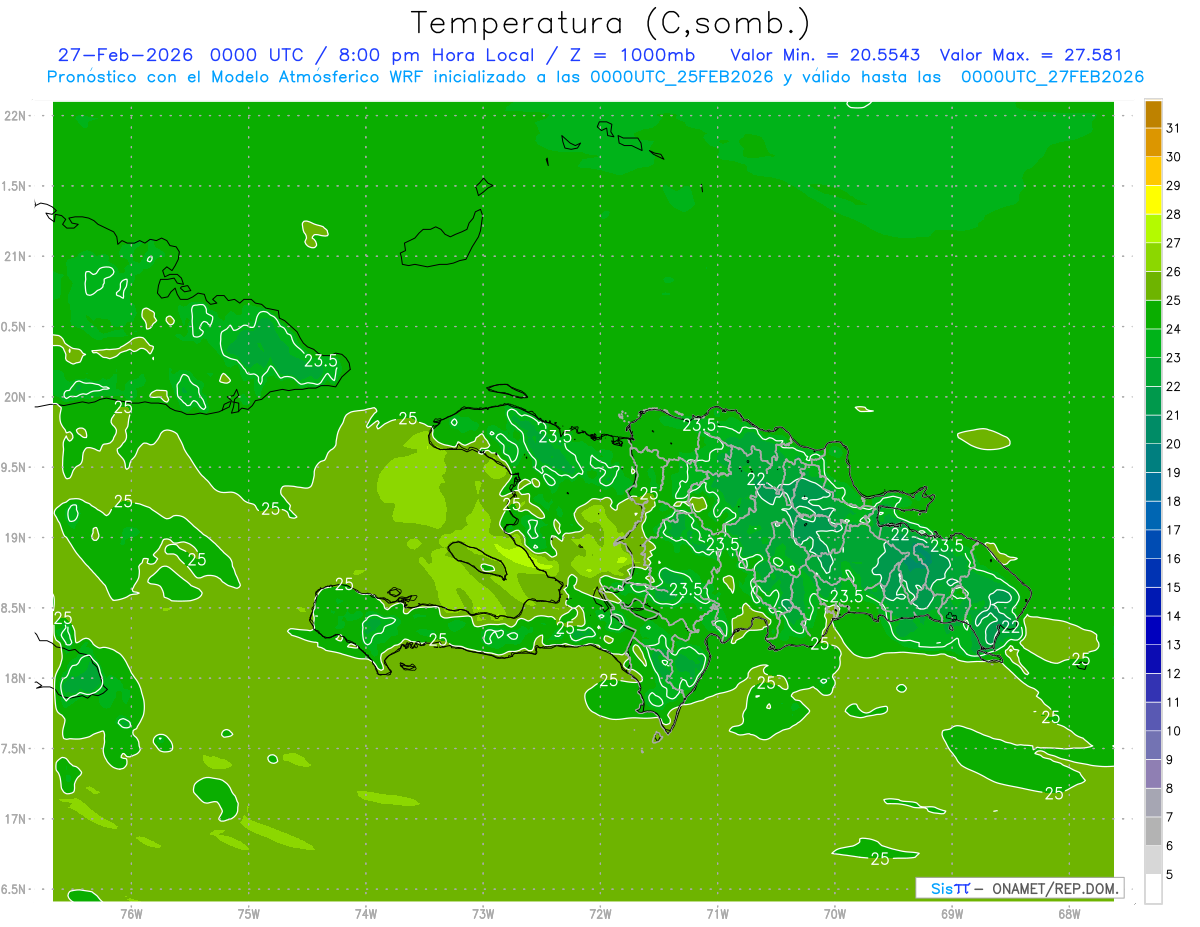
Task: Click the '72W' longitude axis label
Action: click(x=600, y=914)
